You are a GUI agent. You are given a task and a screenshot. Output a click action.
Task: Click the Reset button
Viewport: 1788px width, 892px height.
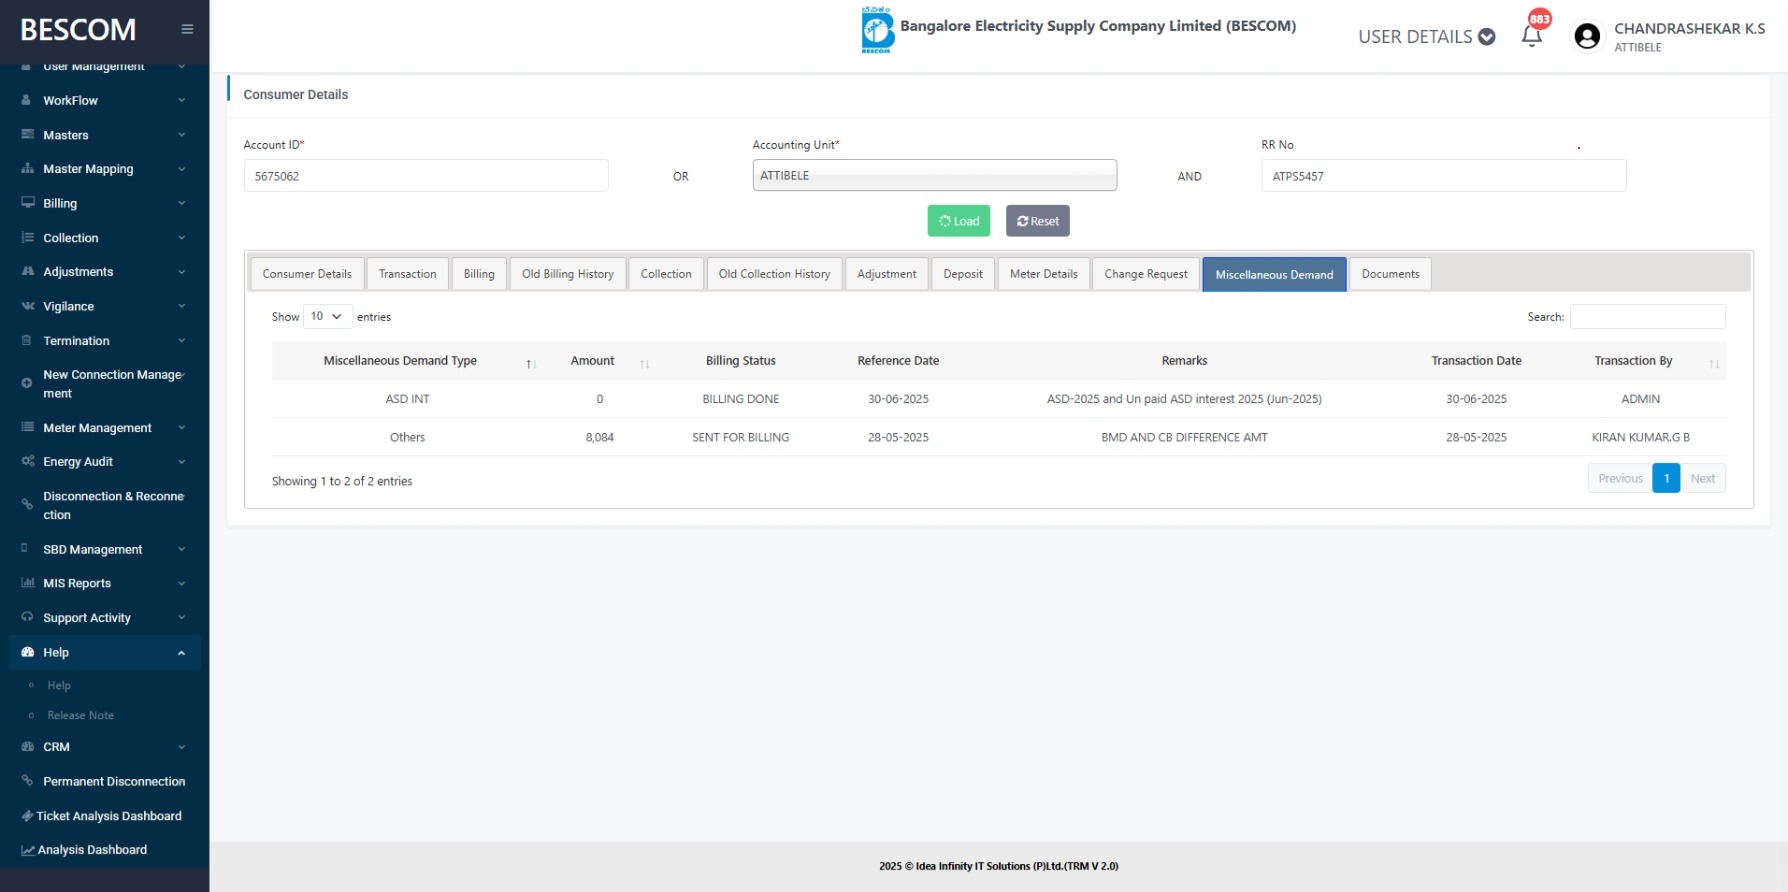click(x=1037, y=221)
